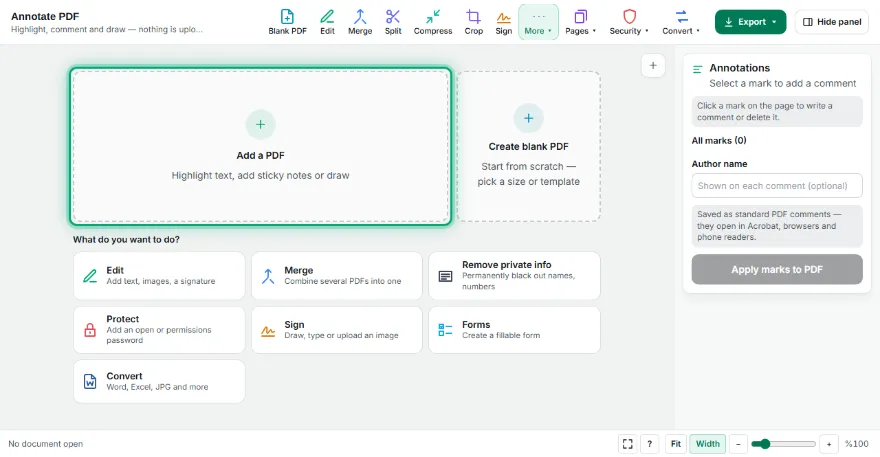Click the redaction icon on Remove private info

point(446,276)
